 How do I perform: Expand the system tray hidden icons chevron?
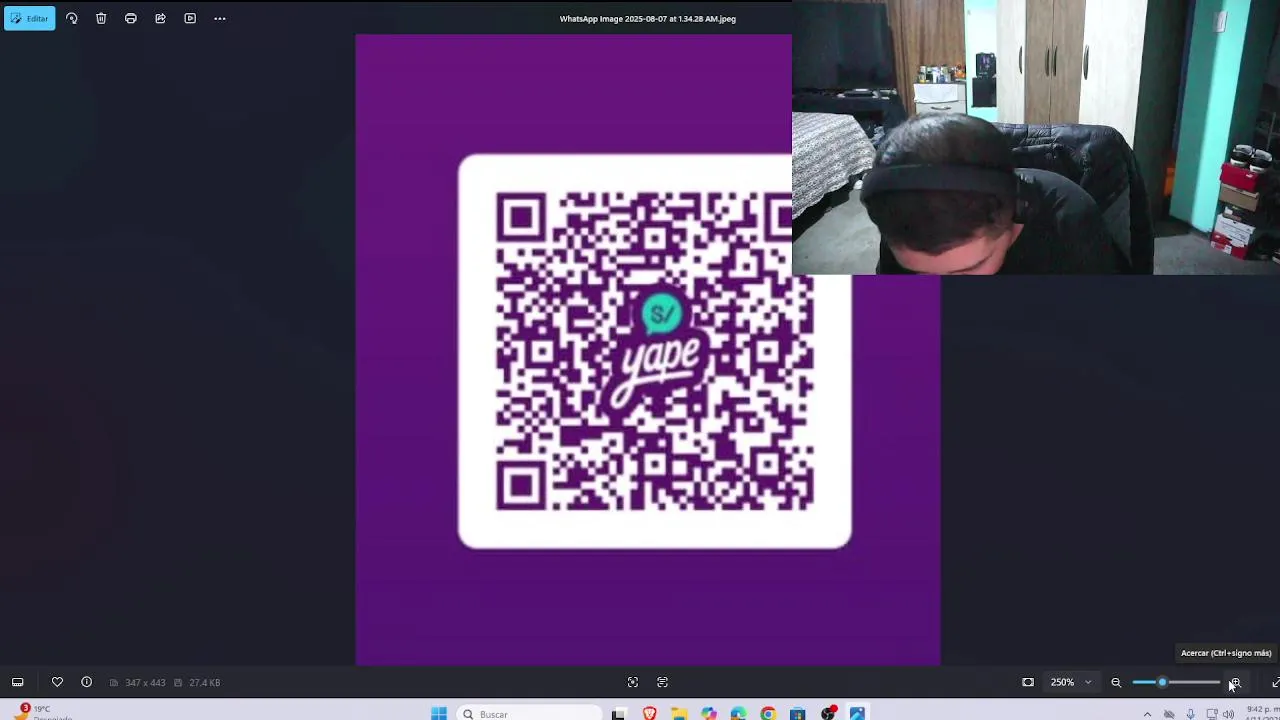pos(1147,714)
